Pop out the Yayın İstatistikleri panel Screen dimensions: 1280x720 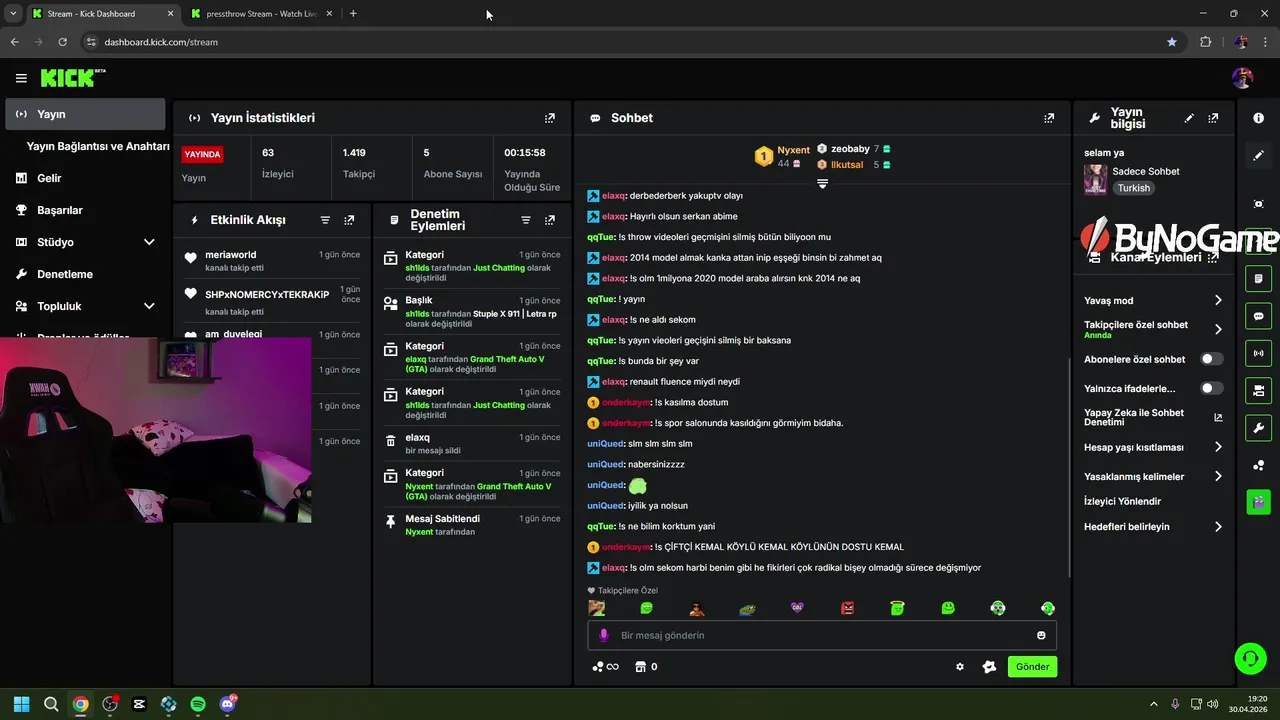(549, 118)
